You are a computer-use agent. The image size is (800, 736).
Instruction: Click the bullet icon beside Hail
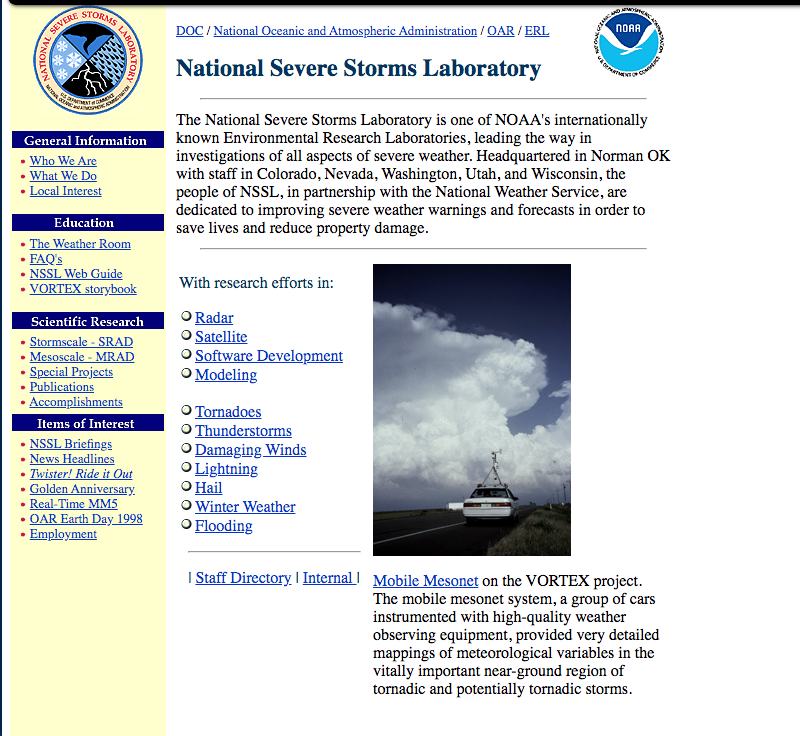pos(186,487)
